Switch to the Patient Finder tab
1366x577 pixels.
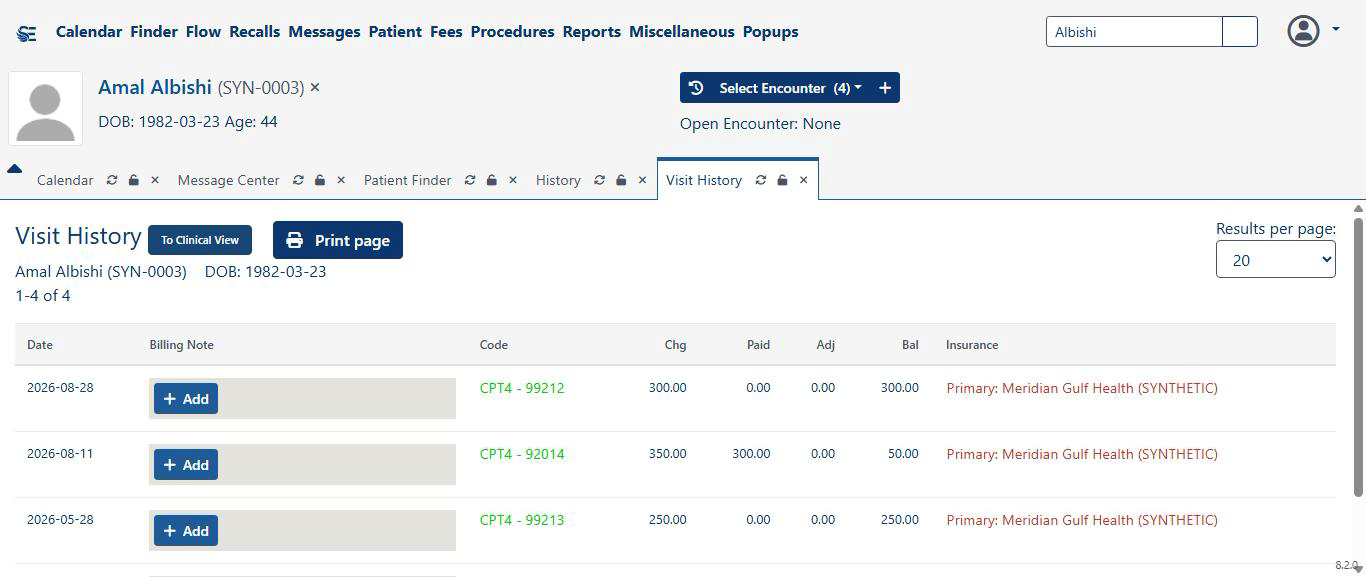[407, 180]
